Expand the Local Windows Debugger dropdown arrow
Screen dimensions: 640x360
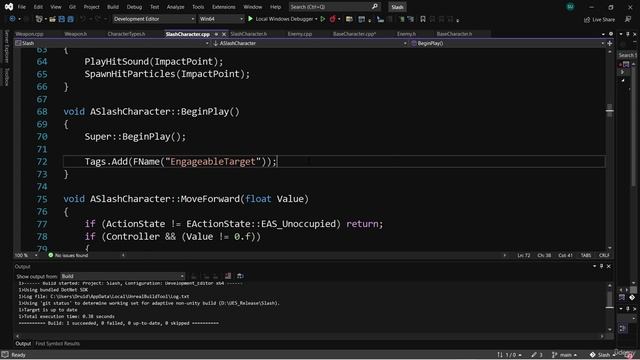[316, 19]
